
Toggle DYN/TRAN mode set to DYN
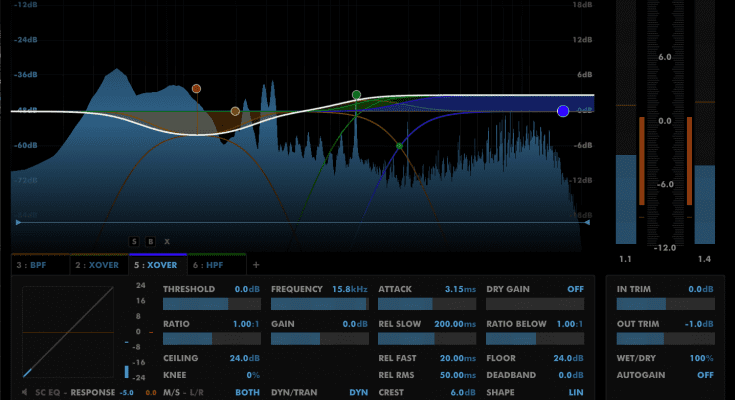pyautogui.click(x=358, y=392)
